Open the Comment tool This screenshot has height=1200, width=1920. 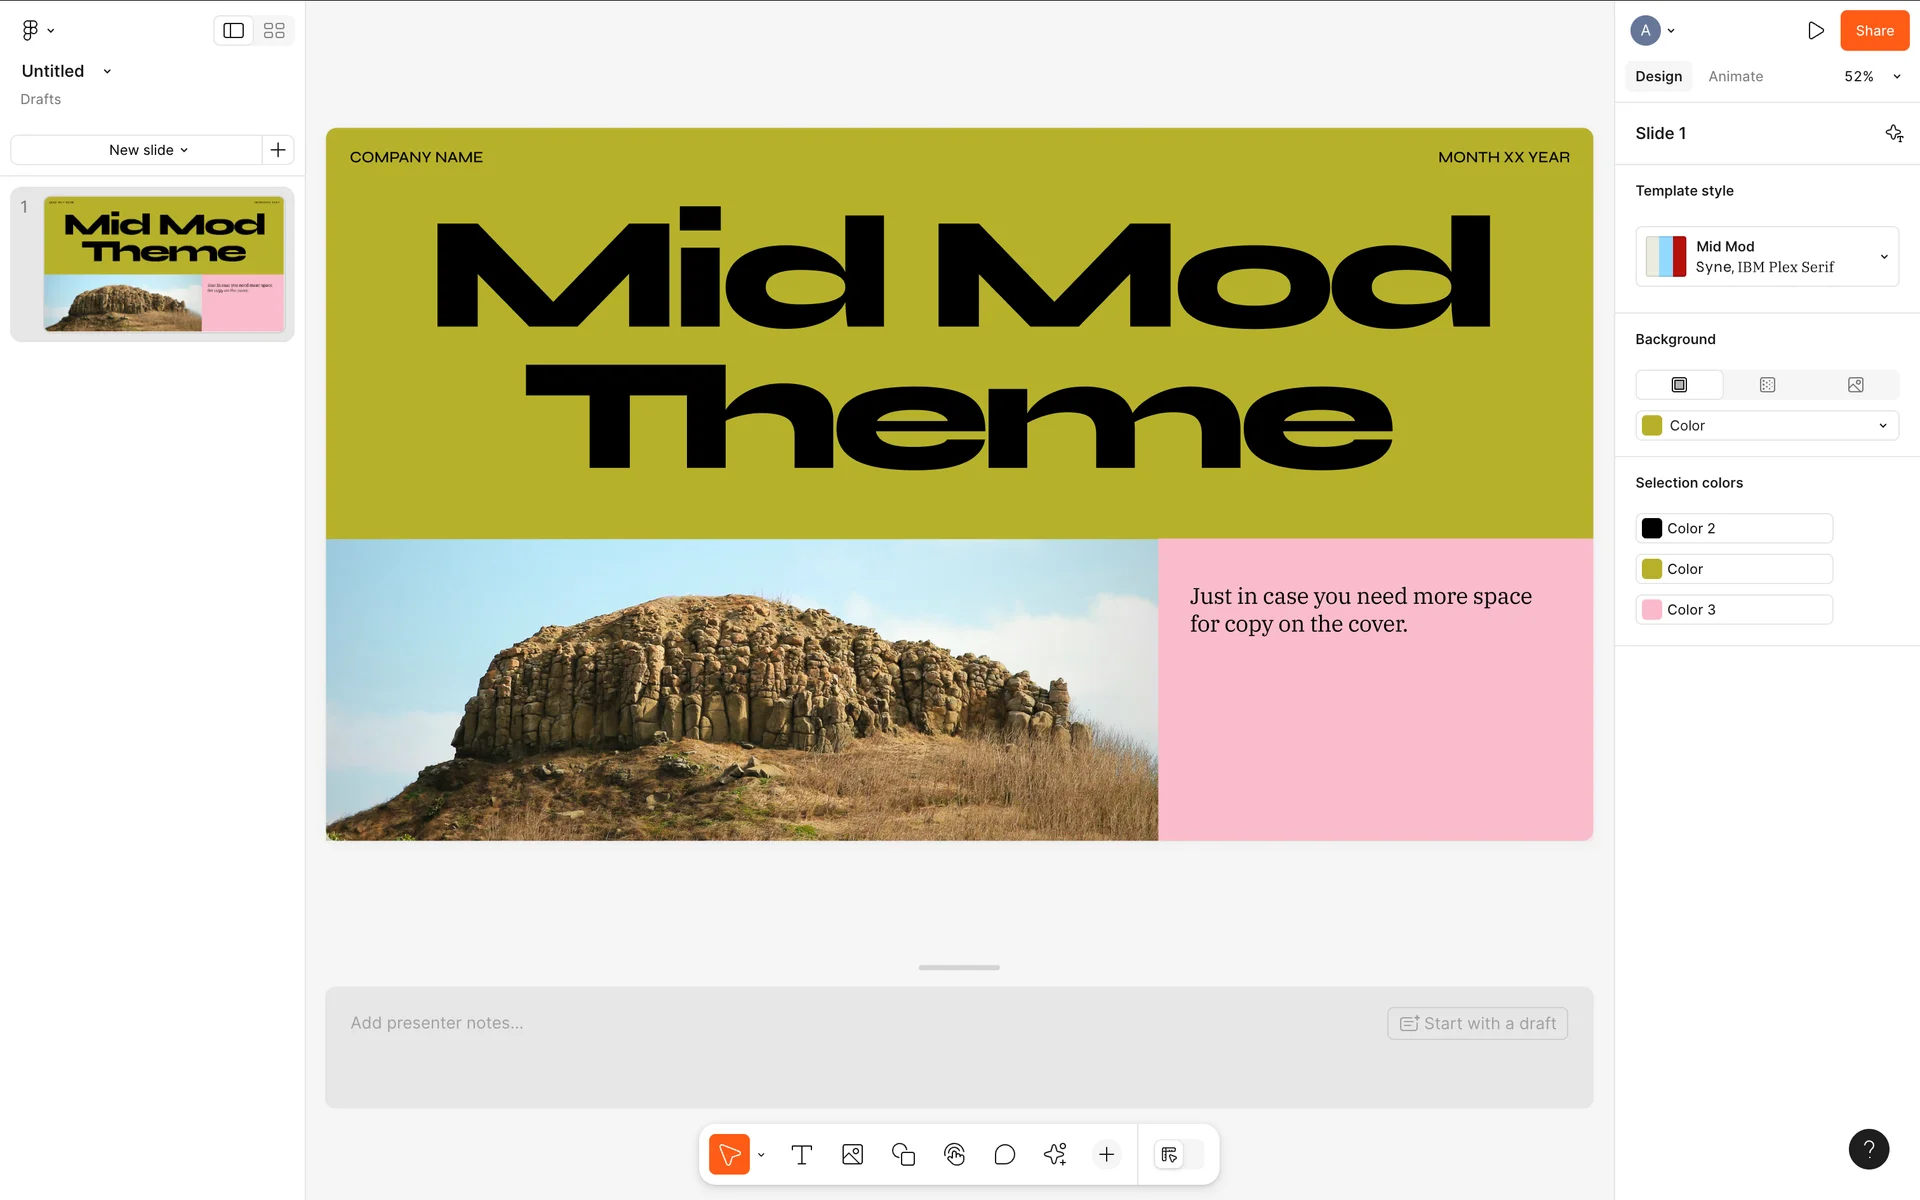point(1005,1155)
